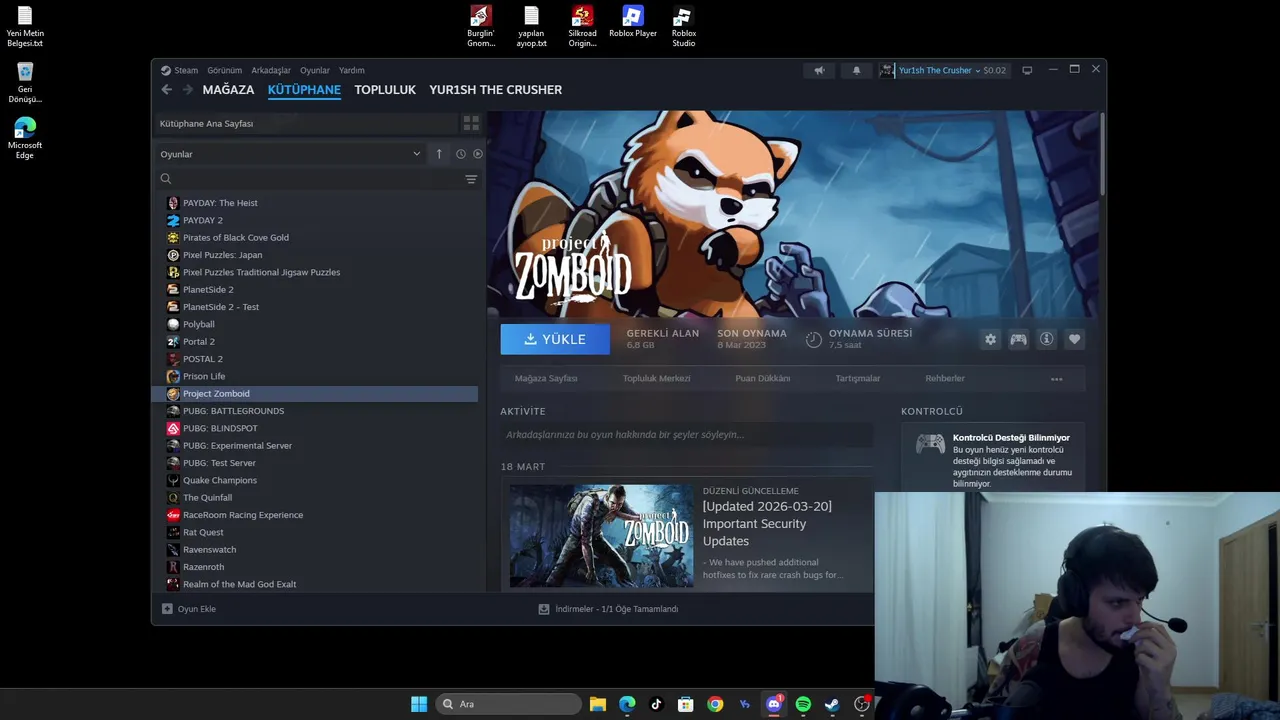Open the Görünüm menu
Viewport: 1280px width, 720px height.
click(224, 71)
